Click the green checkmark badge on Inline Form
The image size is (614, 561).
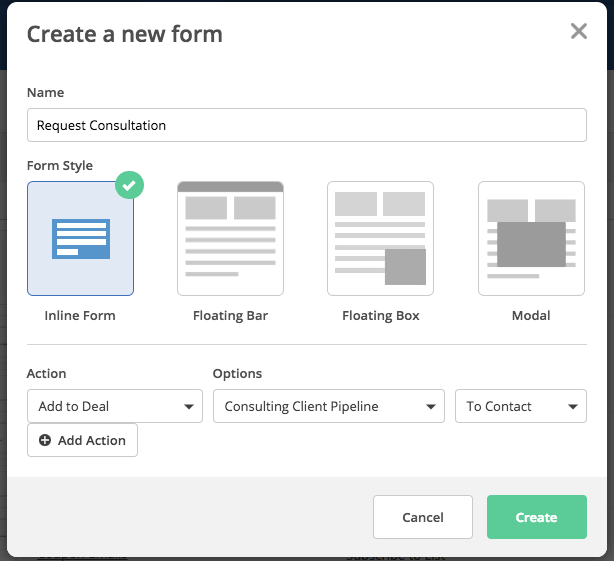pyautogui.click(x=129, y=185)
